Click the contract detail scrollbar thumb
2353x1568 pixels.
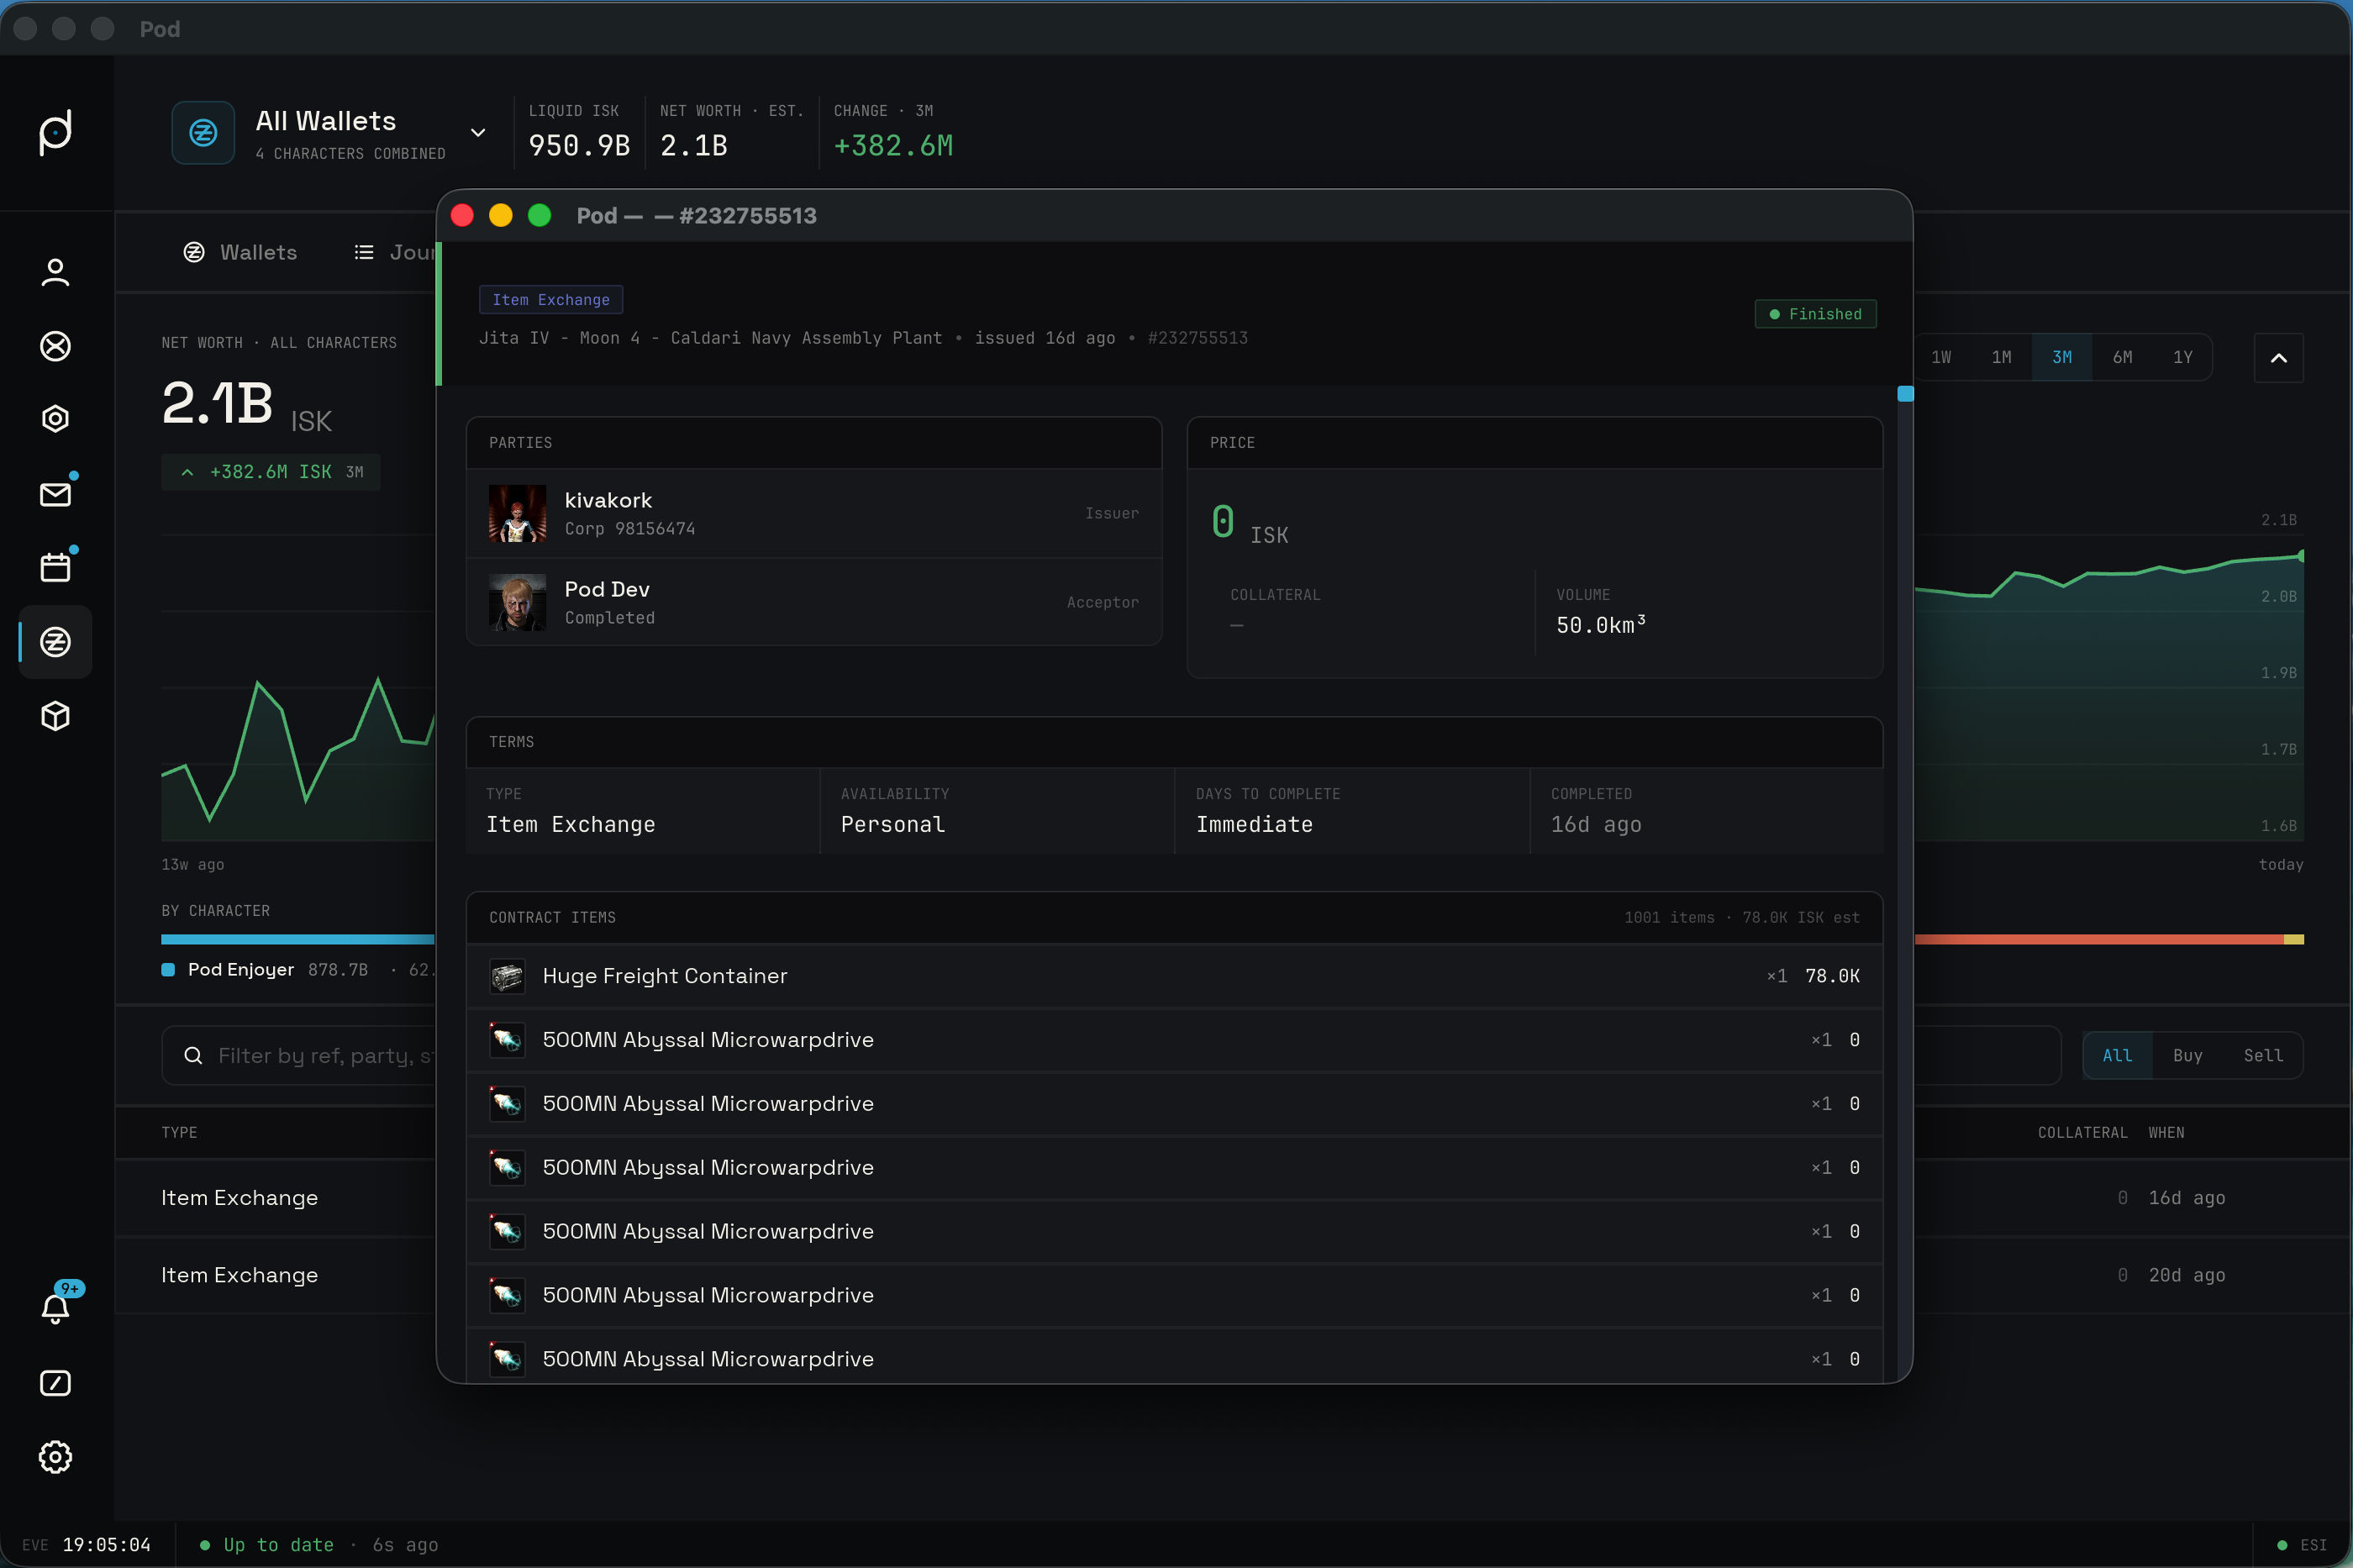[x=1905, y=394]
